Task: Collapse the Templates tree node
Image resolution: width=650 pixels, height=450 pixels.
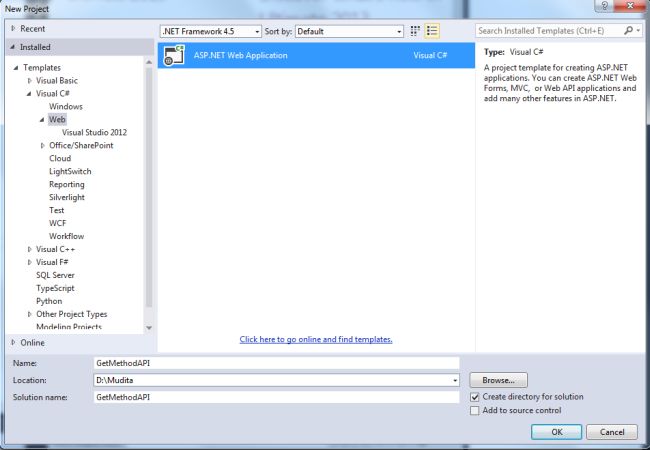Action: (x=16, y=68)
